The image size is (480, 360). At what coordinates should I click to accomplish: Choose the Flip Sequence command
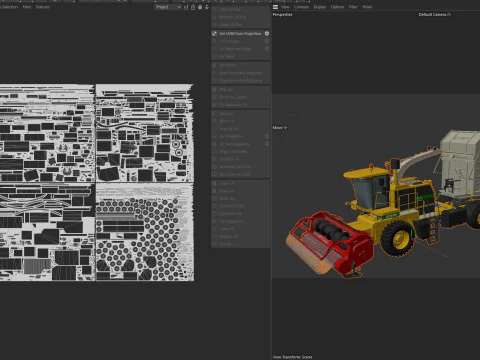pos(240,221)
